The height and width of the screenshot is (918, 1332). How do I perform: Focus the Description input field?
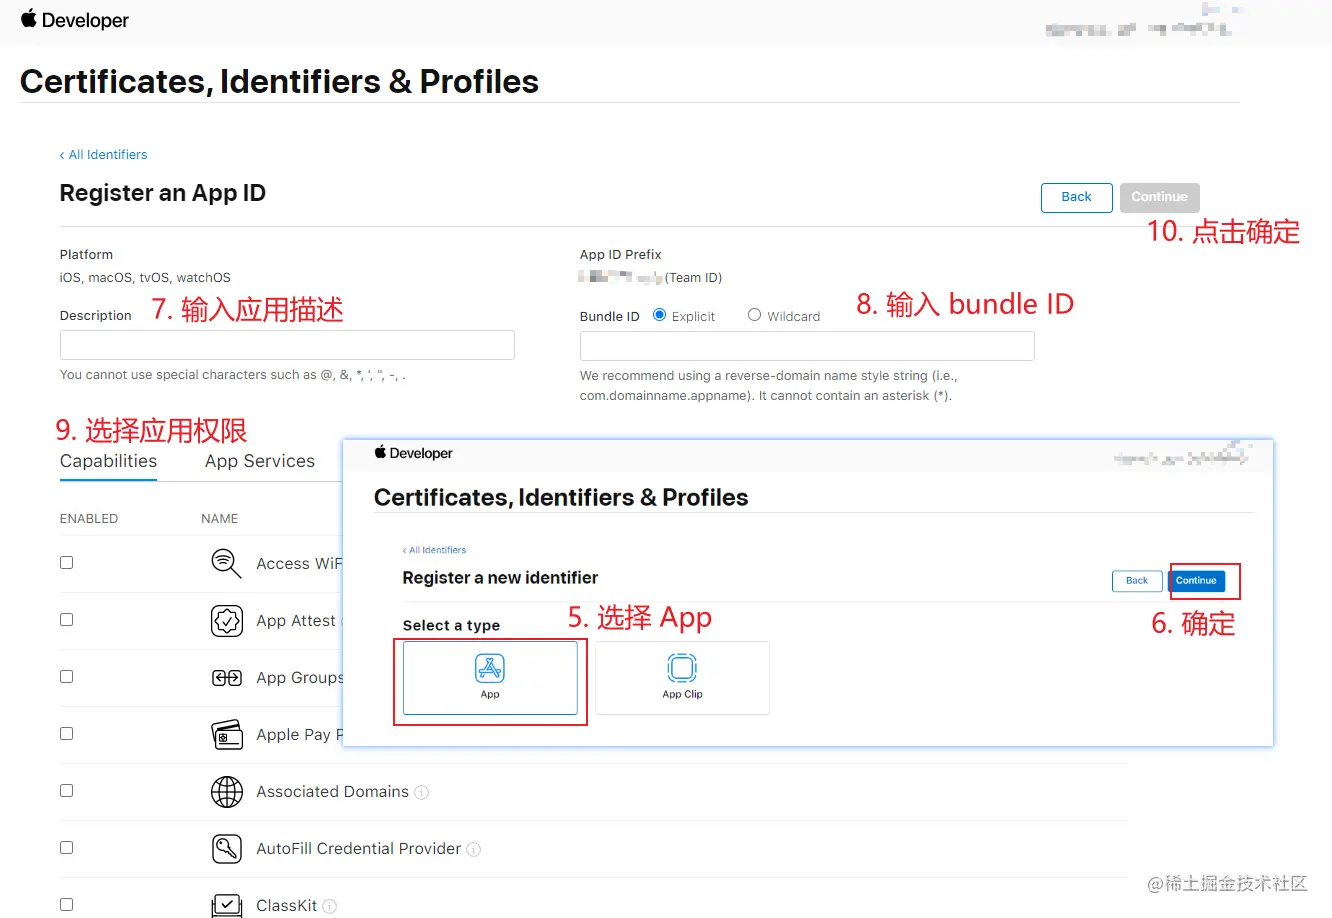(x=287, y=345)
